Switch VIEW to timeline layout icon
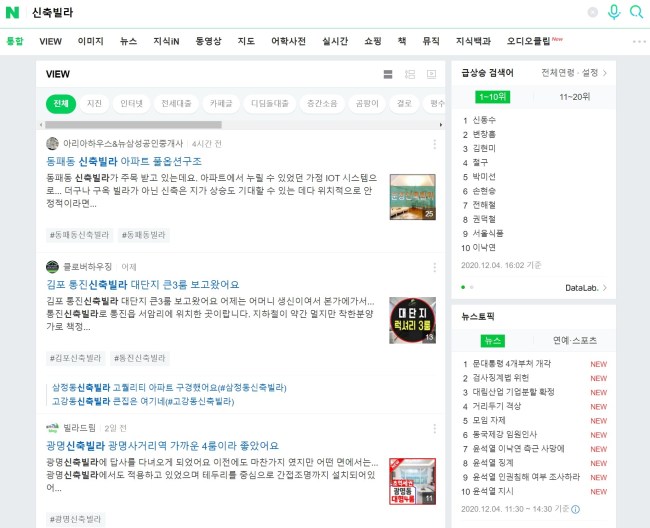This screenshot has height=528, width=650. coord(410,74)
